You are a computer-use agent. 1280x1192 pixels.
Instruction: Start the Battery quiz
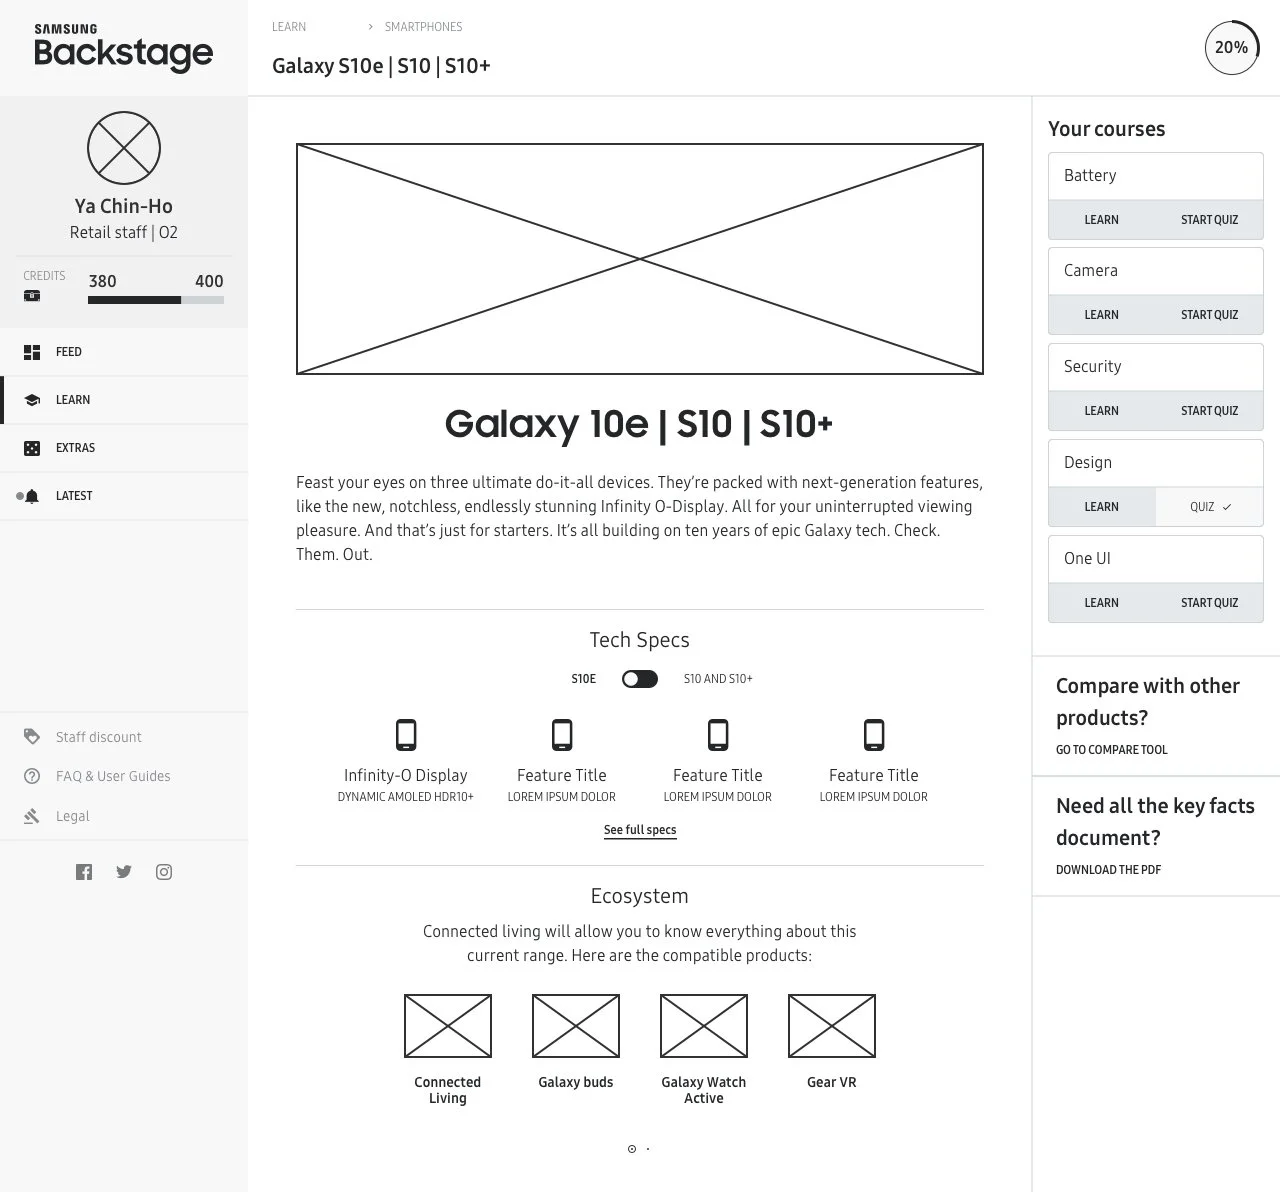coord(1209,220)
